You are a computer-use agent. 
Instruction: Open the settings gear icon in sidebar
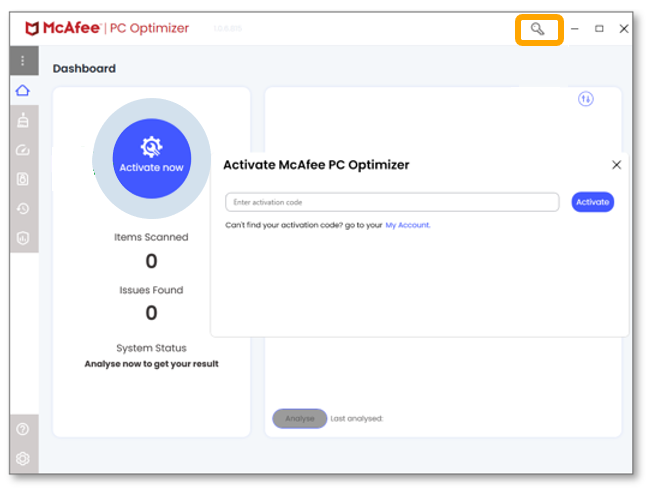[23, 459]
